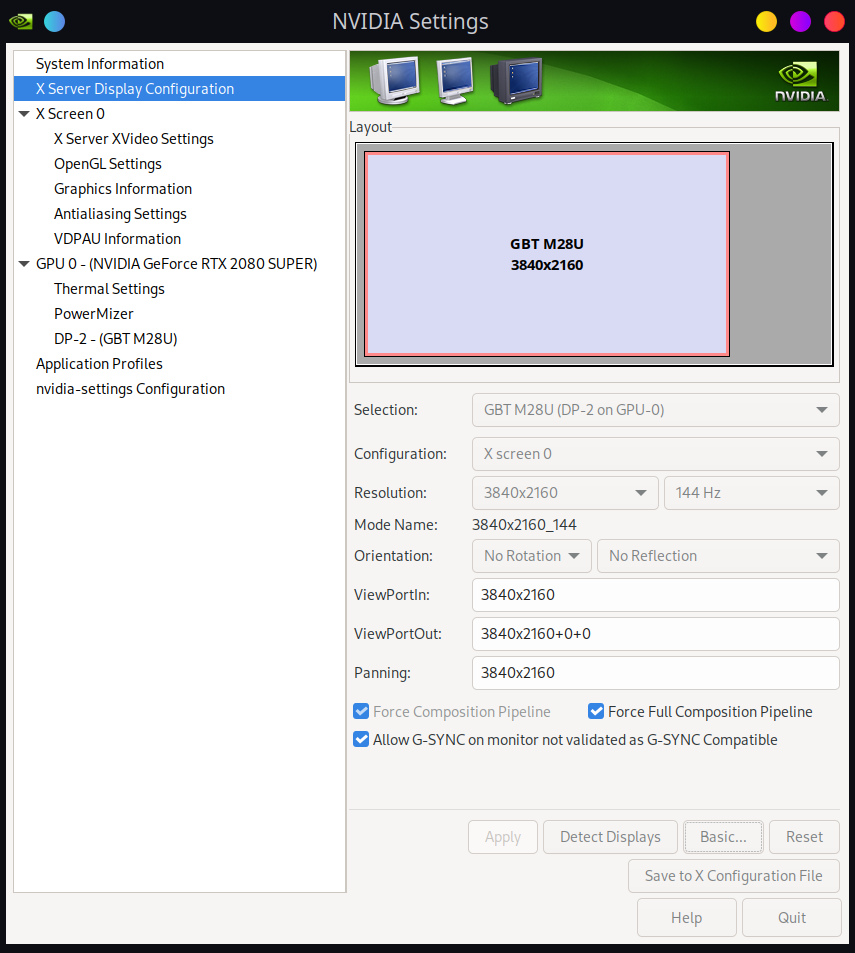Viewport: 855px width, 953px height.
Task: Open the 144 Hz refresh rate dropdown
Action: [x=752, y=493]
